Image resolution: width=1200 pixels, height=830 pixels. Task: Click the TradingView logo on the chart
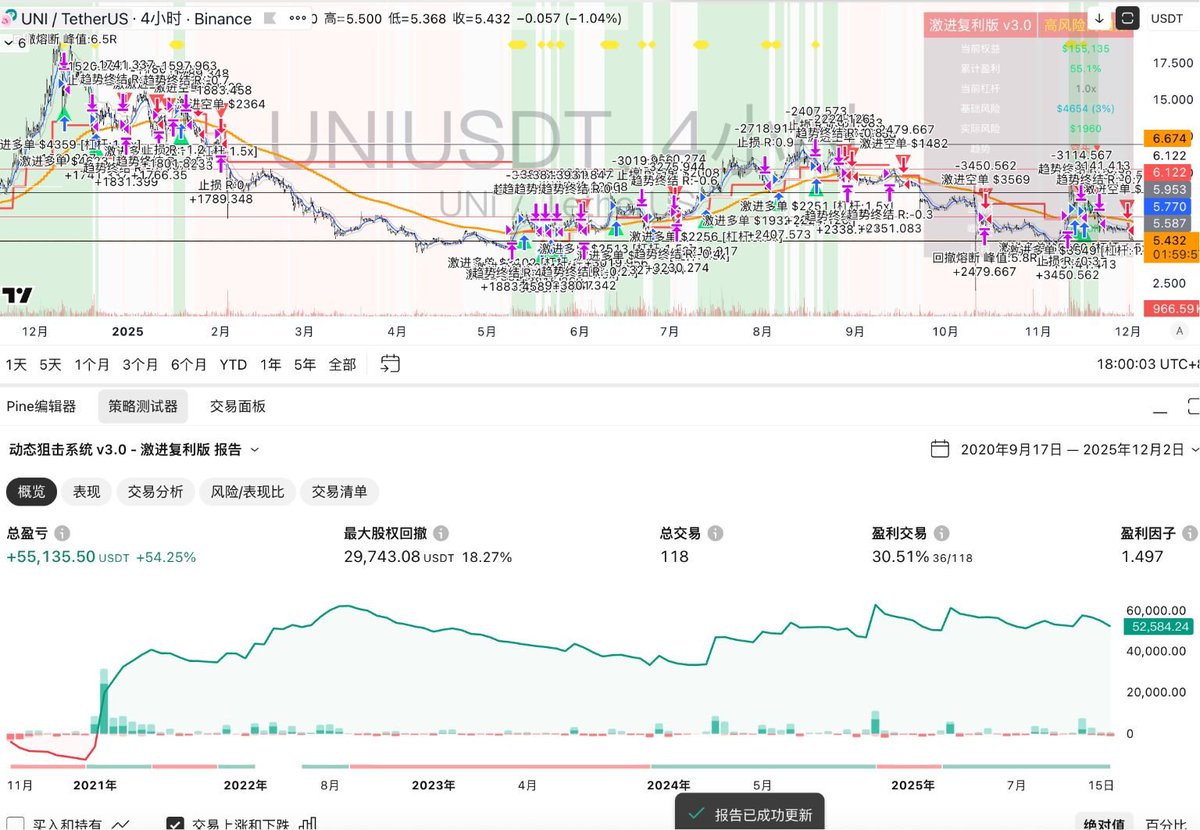pyautogui.click(x=17, y=295)
